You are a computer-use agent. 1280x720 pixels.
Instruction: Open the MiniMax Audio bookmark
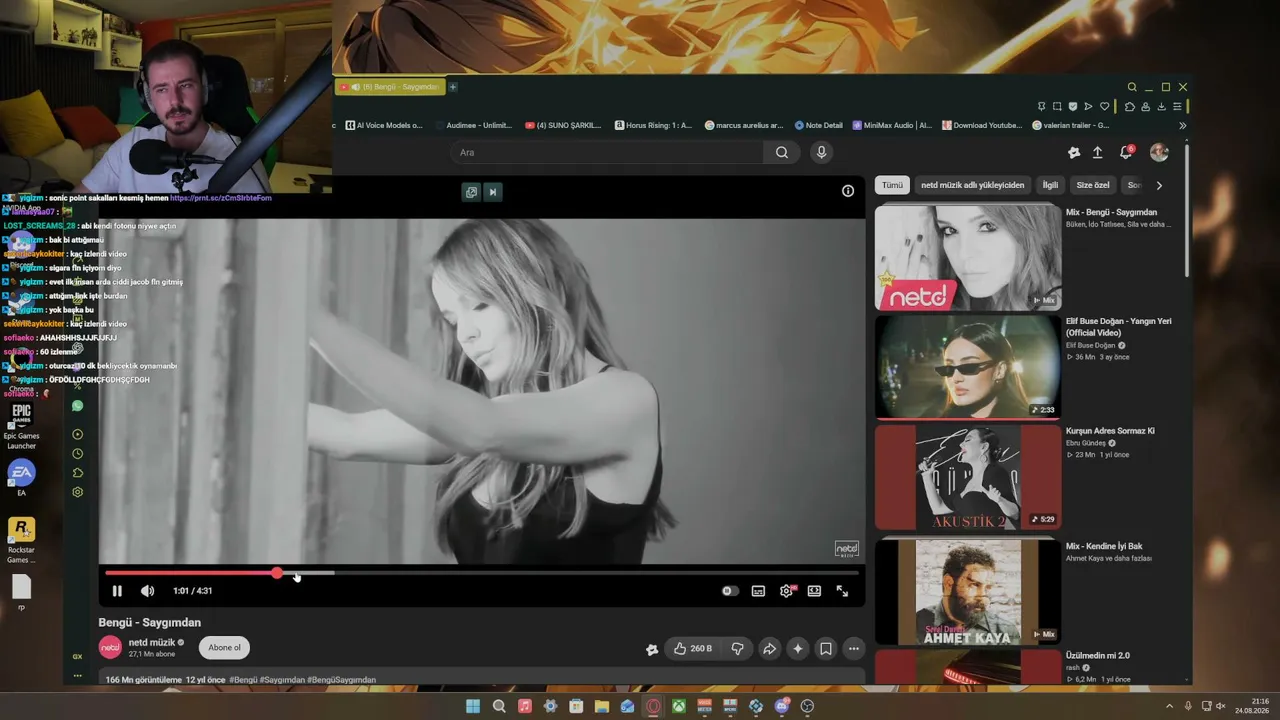coord(892,125)
